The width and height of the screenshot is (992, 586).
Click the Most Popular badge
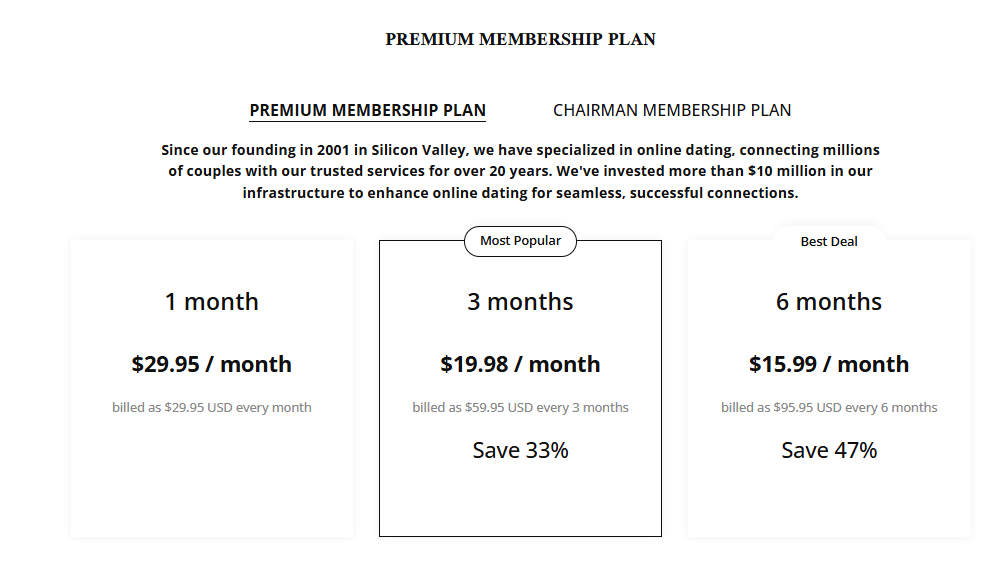520,241
